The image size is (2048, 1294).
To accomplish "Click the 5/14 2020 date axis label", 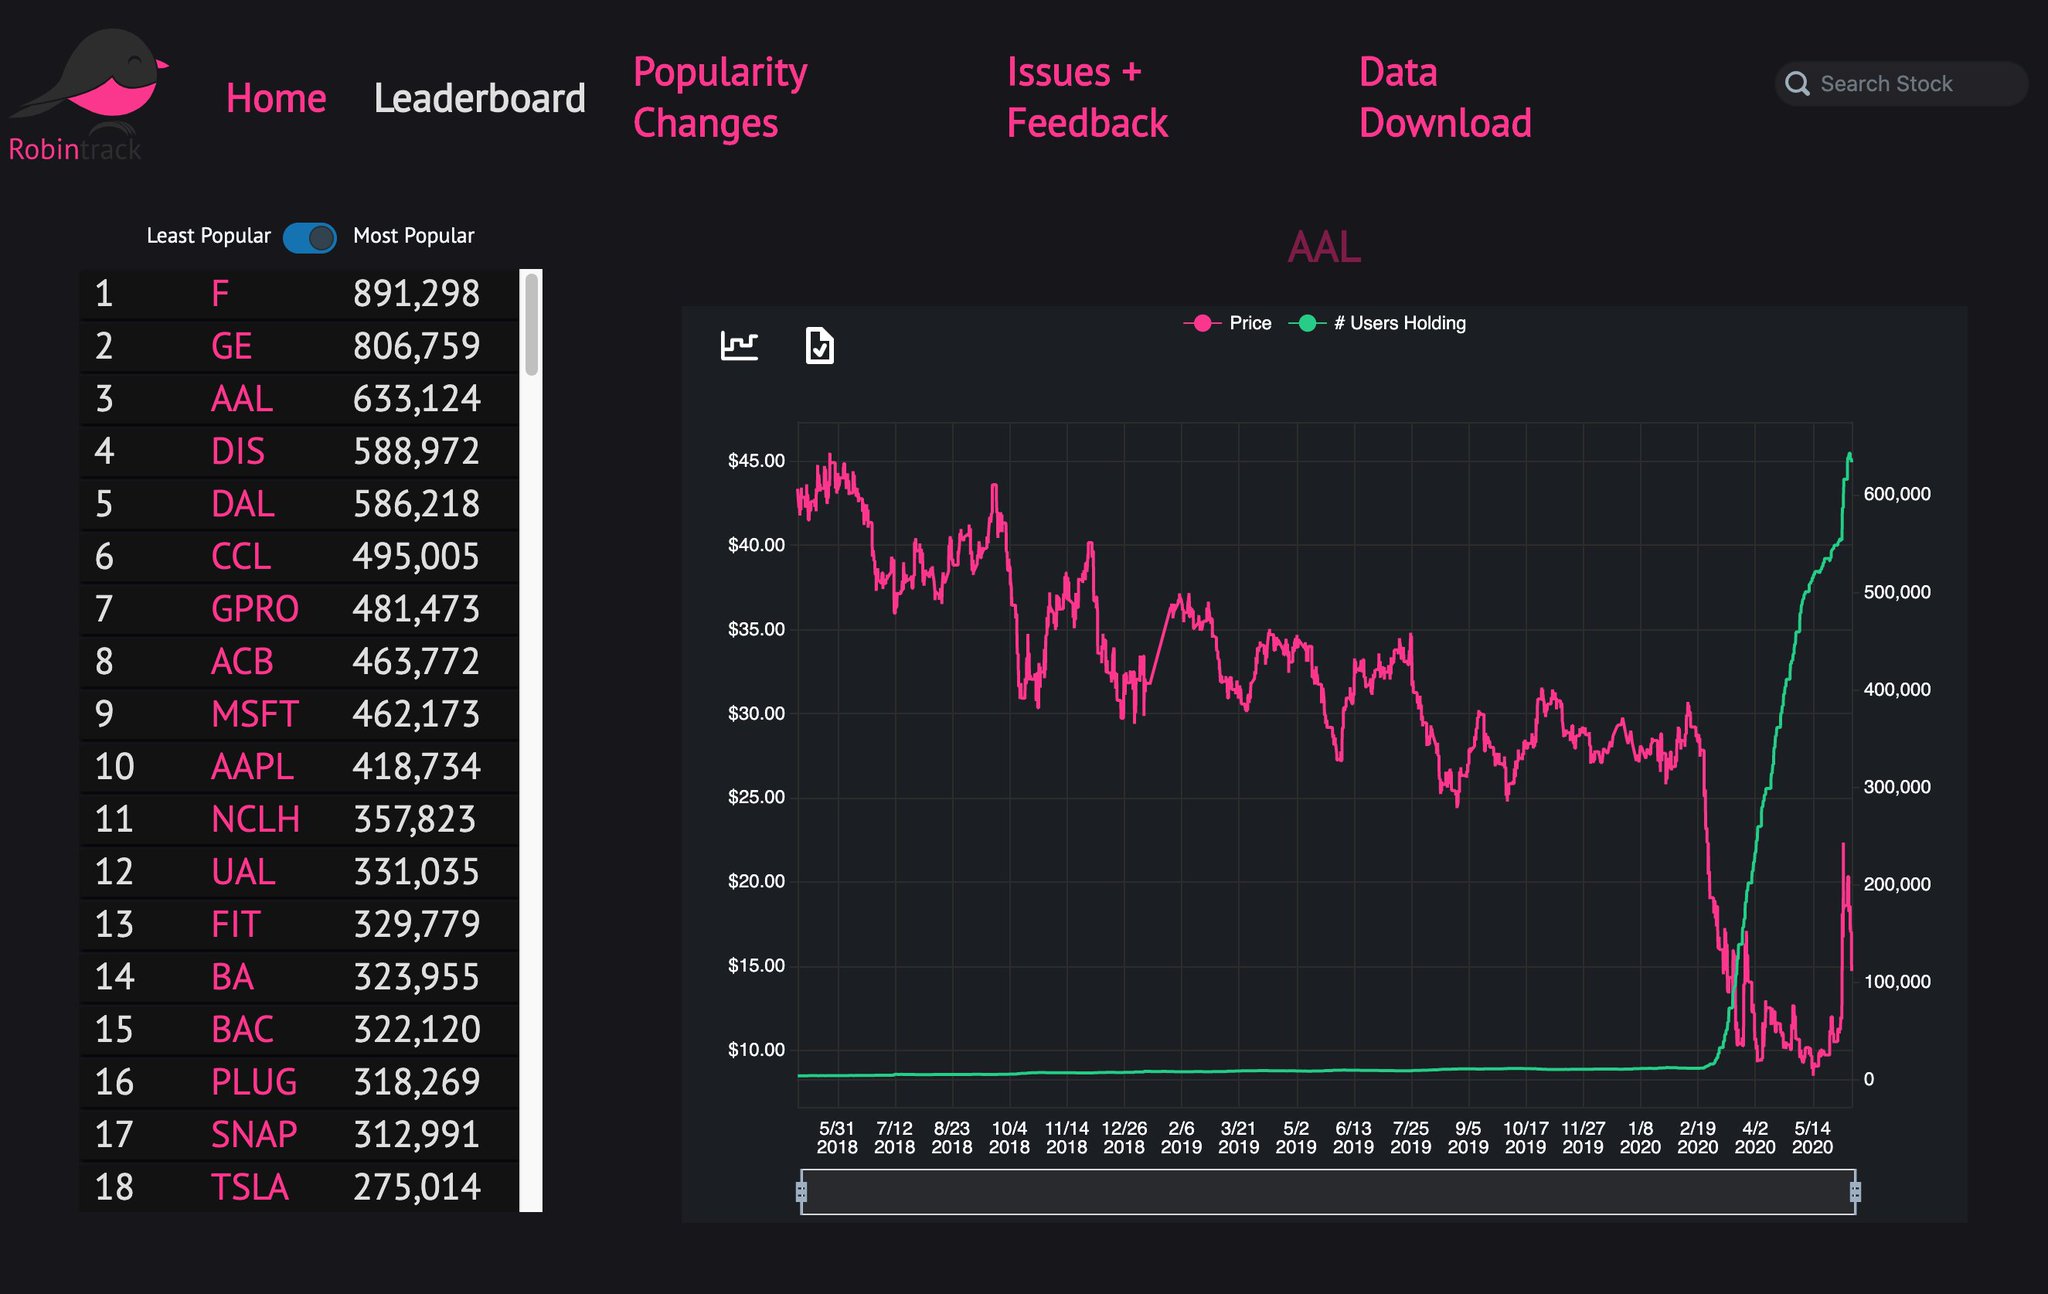I will point(1812,1138).
